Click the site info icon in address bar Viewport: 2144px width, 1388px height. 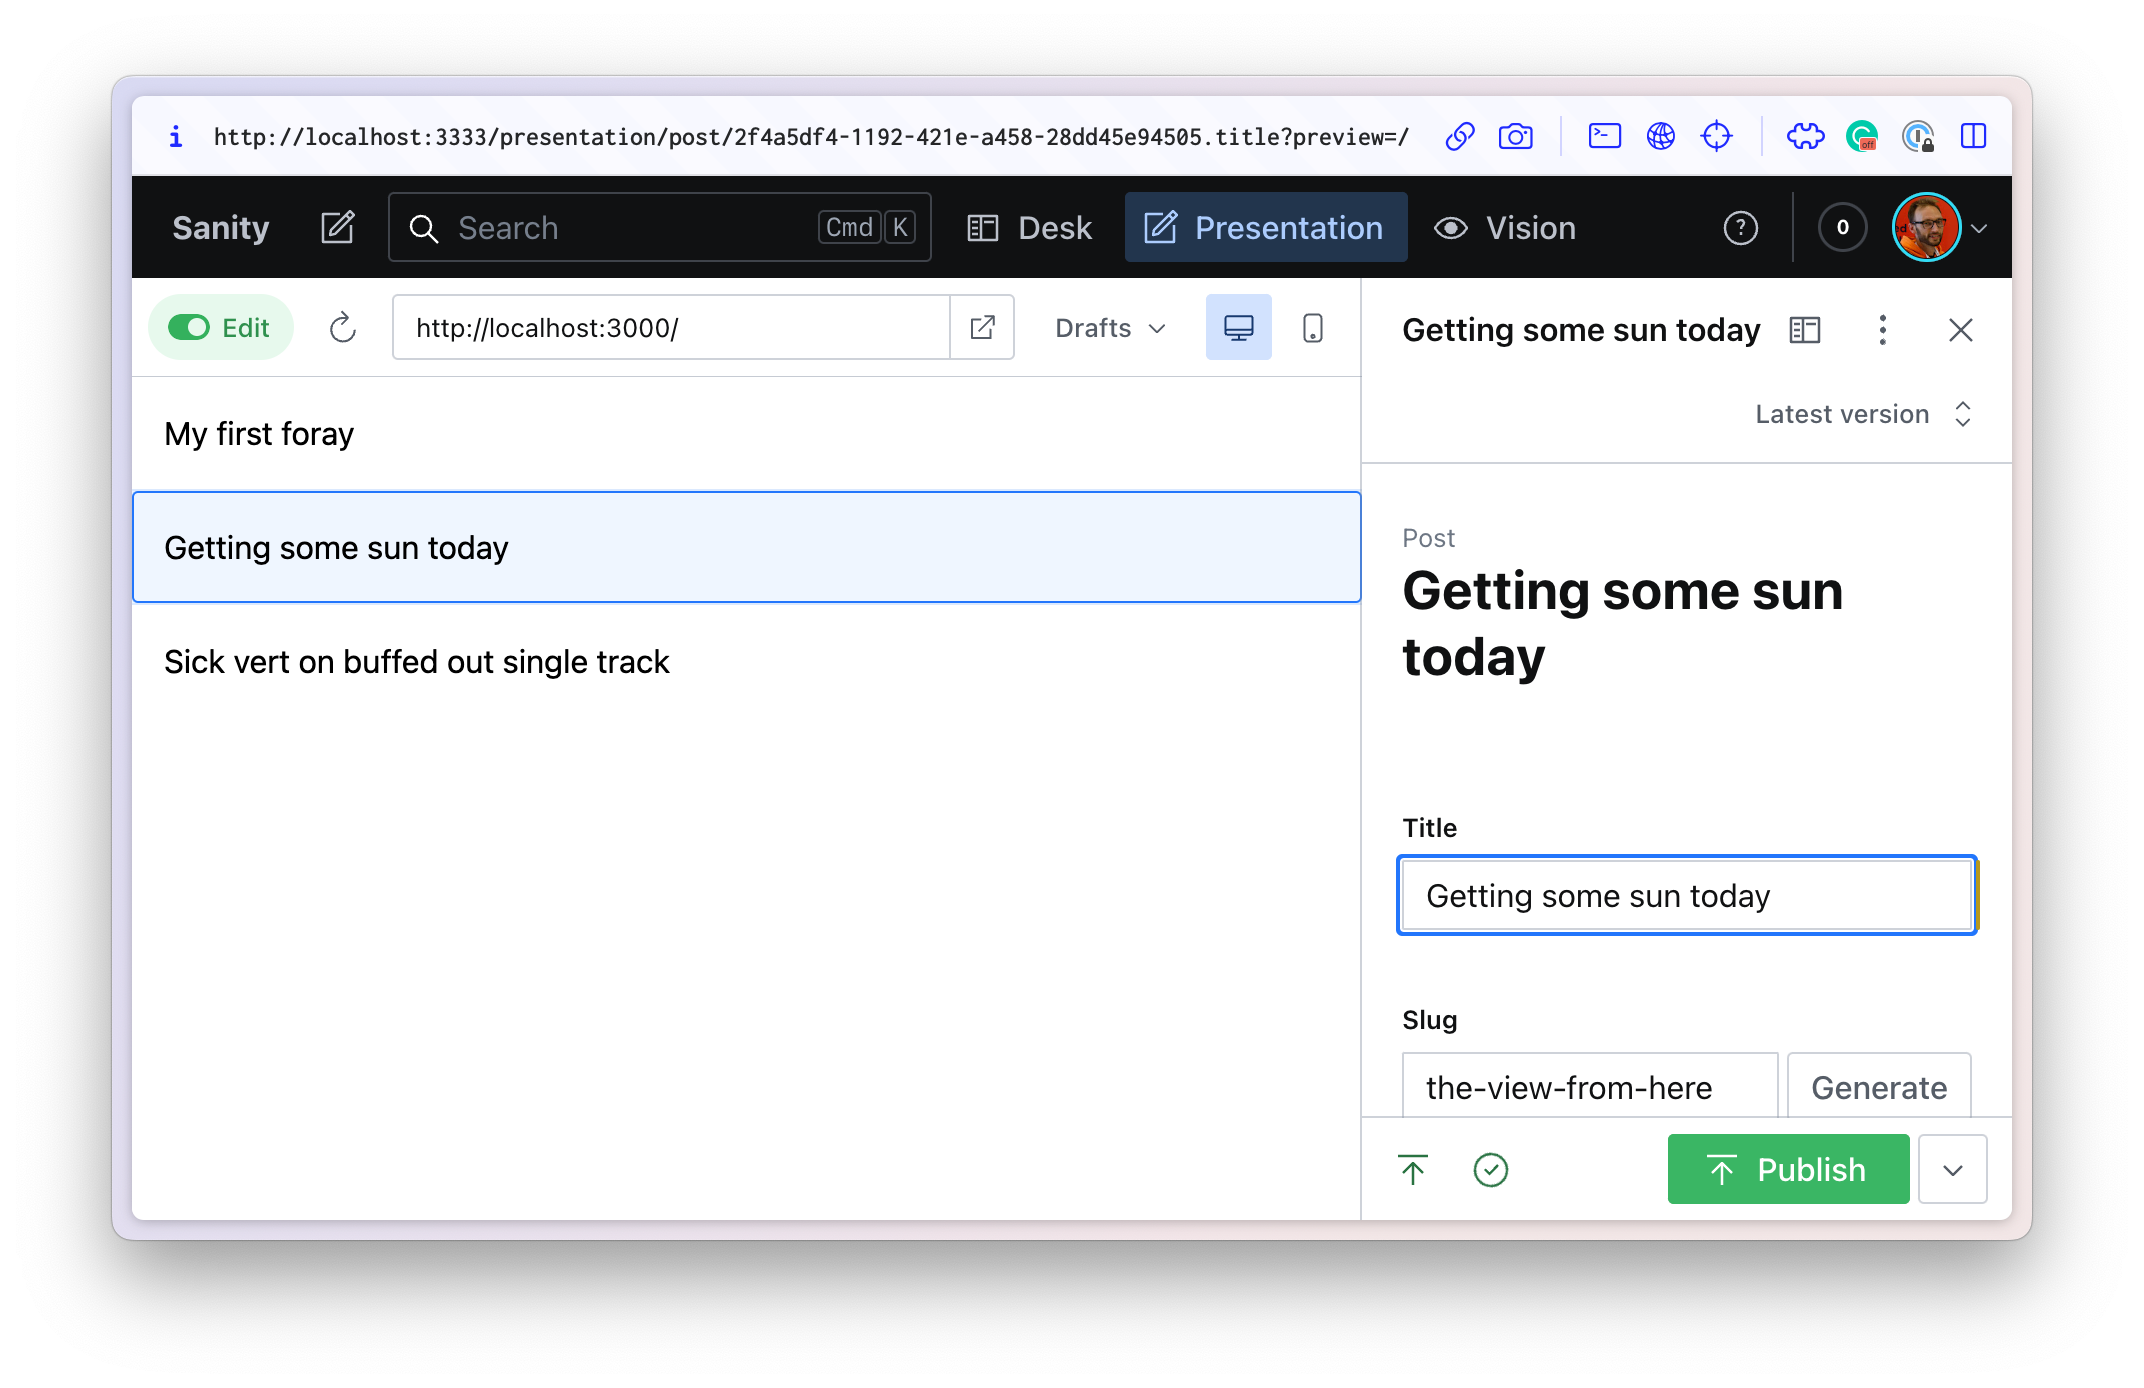(x=176, y=137)
